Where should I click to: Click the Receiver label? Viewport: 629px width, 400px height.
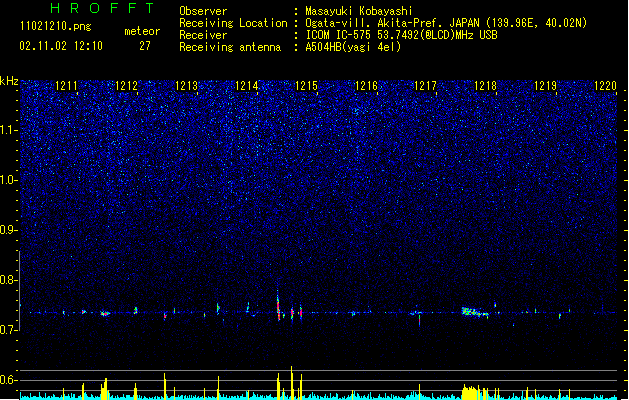[203, 35]
